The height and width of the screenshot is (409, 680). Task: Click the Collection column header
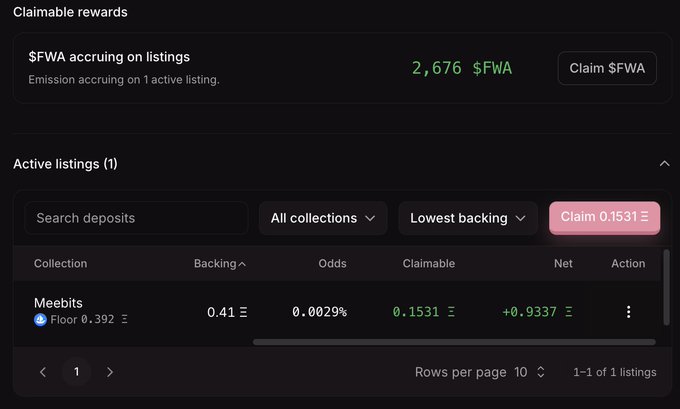coord(60,263)
